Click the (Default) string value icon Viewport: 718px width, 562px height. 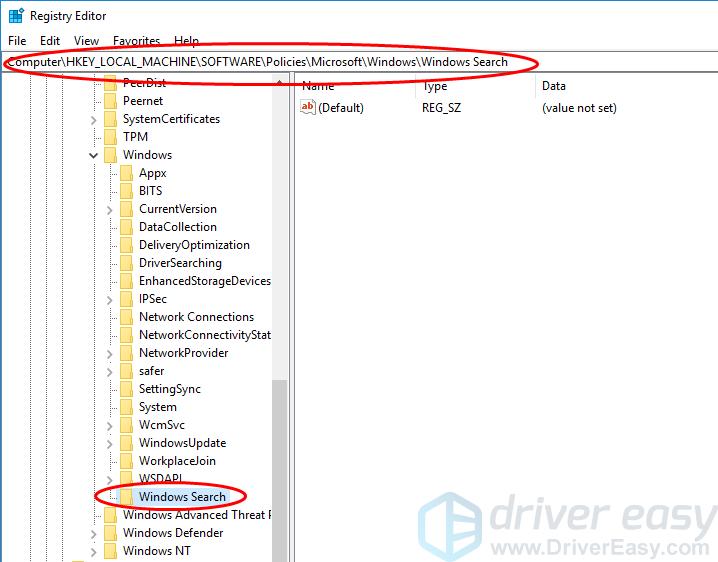(x=308, y=107)
